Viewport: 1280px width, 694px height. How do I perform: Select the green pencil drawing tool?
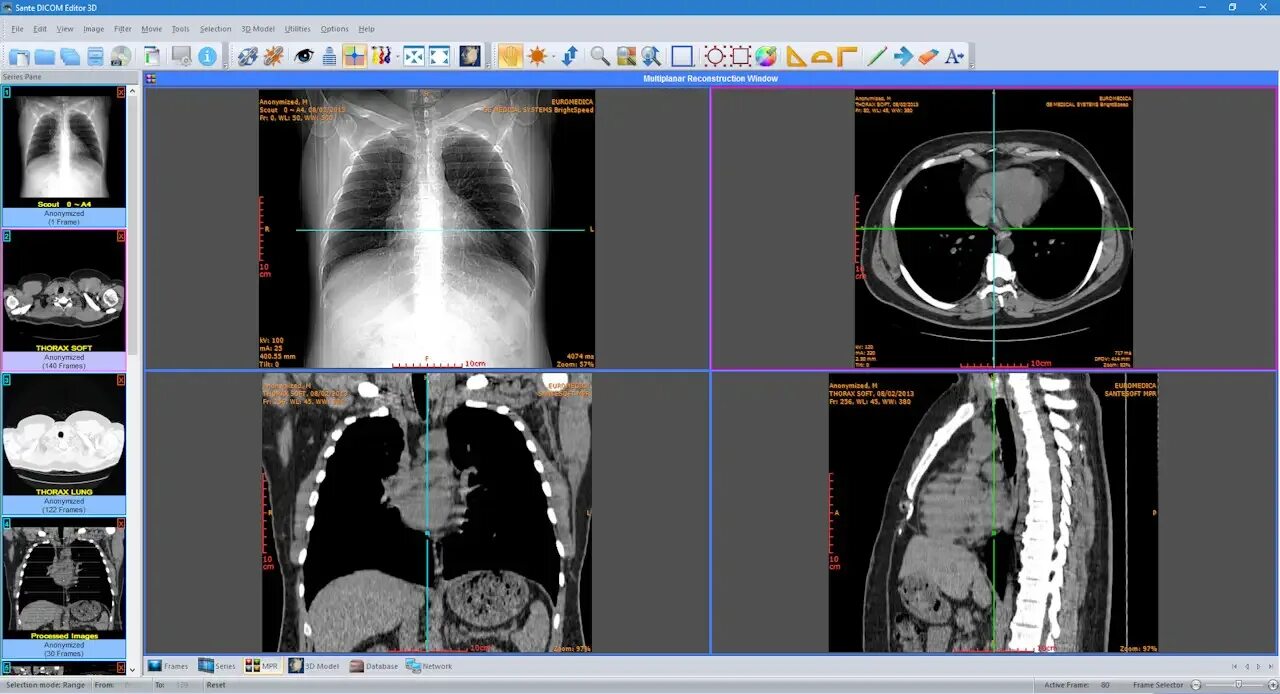(x=877, y=56)
